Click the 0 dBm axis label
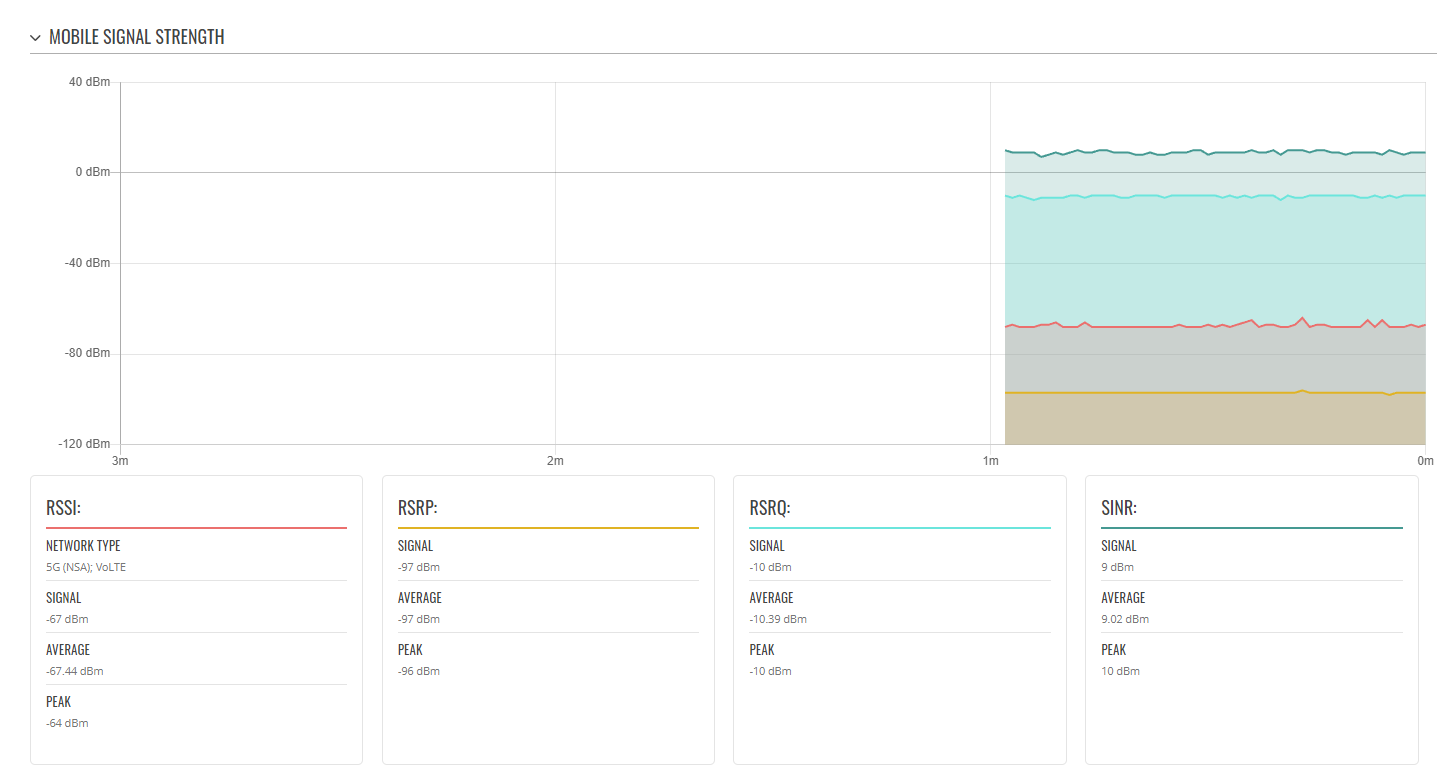The width and height of the screenshot is (1453, 778). pyautogui.click(x=93, y=172)
